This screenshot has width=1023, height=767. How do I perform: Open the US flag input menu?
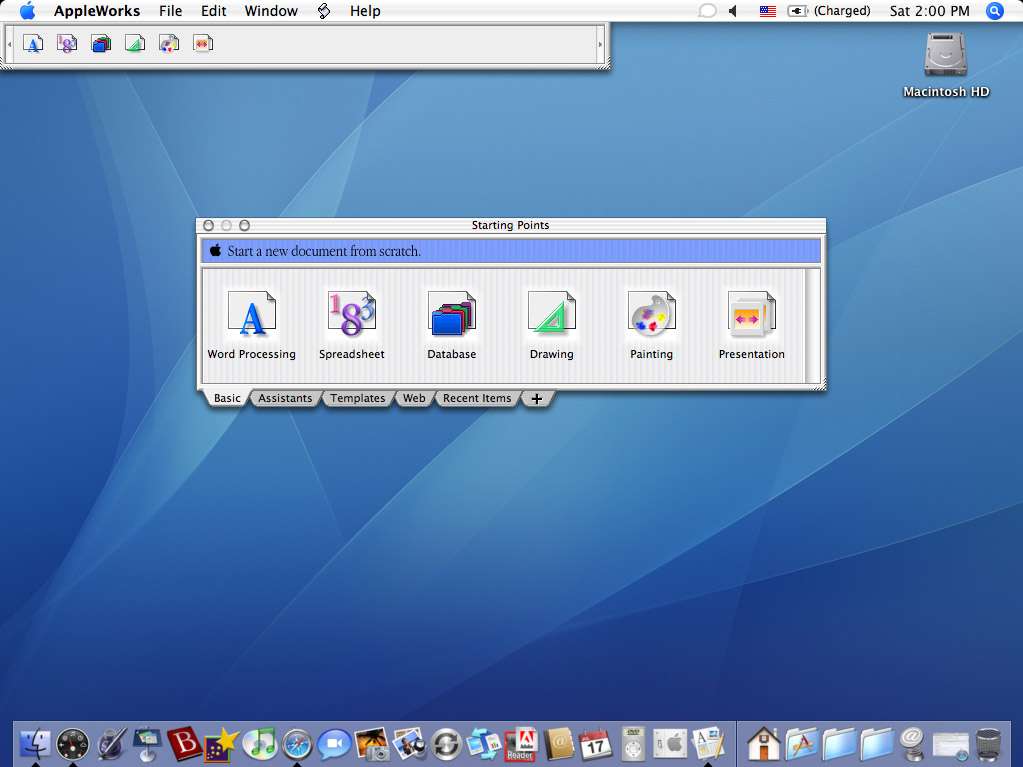(767, 11)
